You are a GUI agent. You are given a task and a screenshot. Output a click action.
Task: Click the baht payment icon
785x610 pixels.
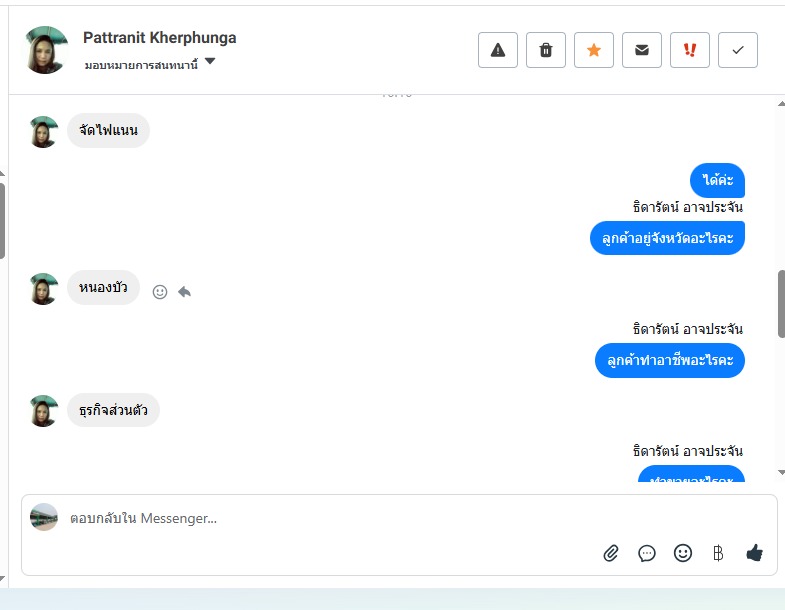click(x=718, y=553)
